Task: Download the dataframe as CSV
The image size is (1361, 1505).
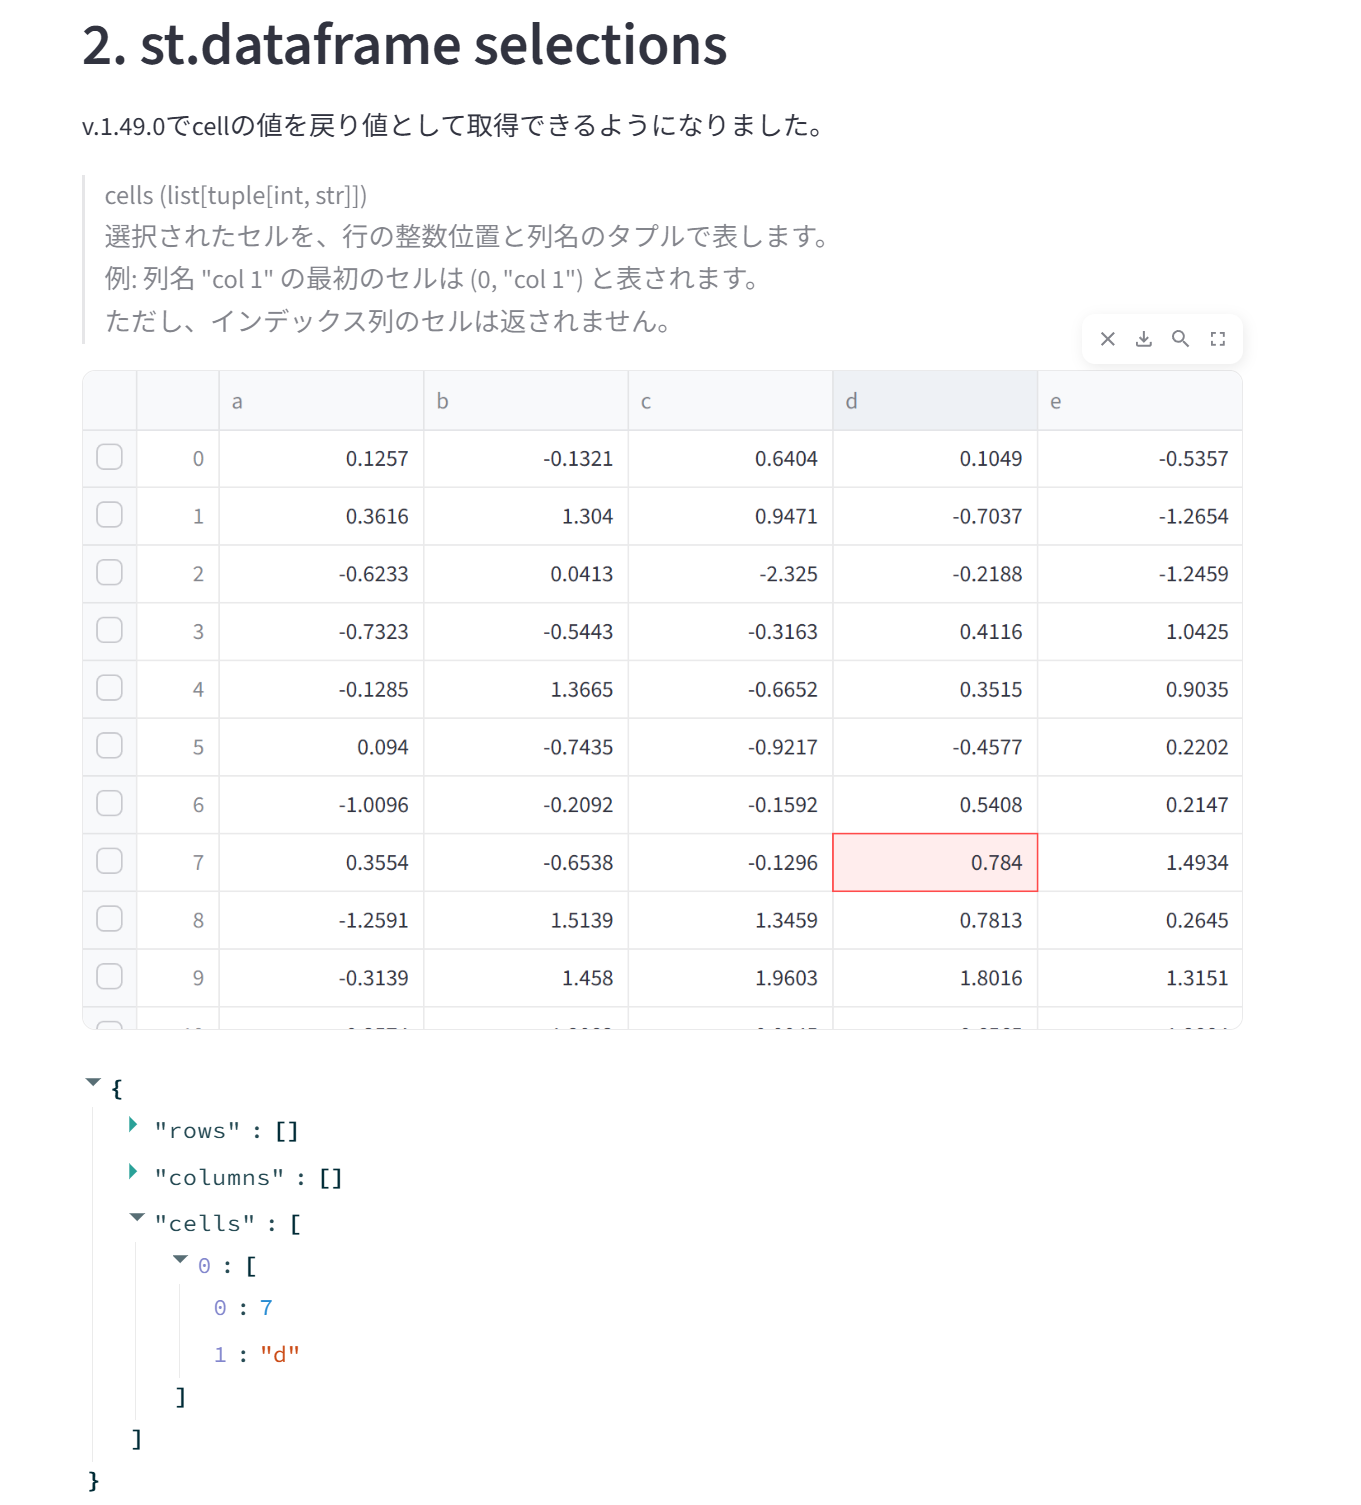Action: tap(1143, 339)
